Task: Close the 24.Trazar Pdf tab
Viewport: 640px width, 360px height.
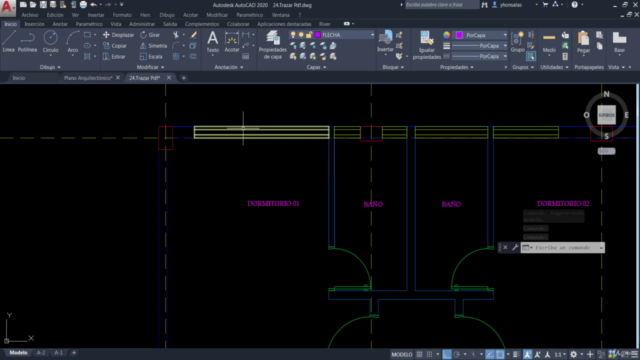Action: [x=169, y=78]
